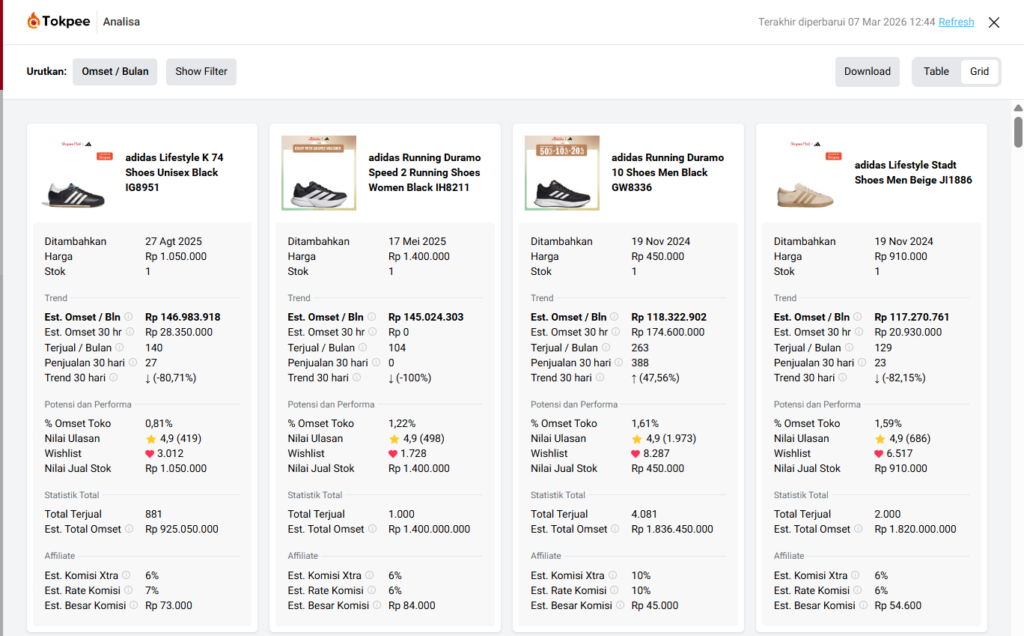Close the Analisa panel
The image size is (1024, 636).
click(x=993, y=22)
